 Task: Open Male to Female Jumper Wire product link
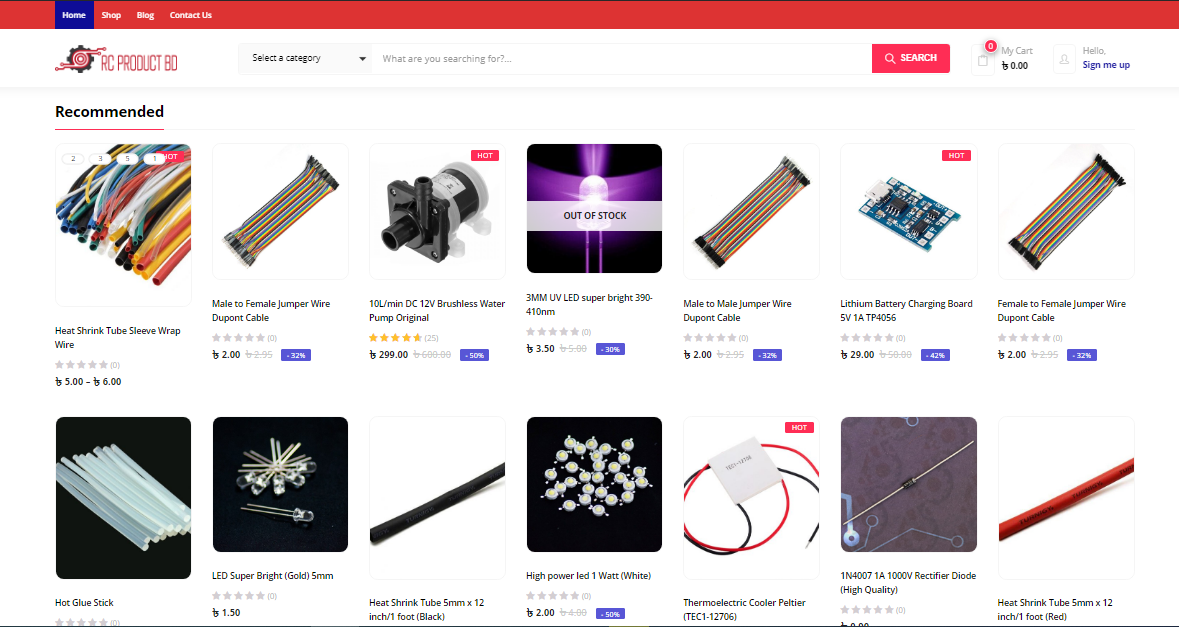(271, 310)
